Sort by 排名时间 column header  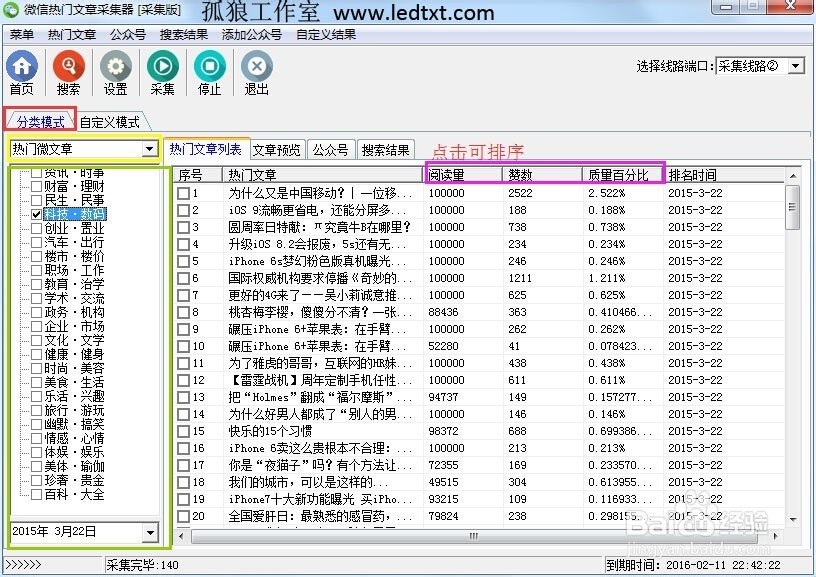[724, 175]
